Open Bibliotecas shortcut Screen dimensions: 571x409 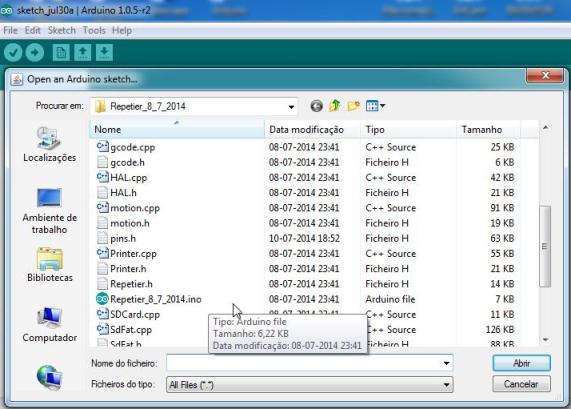pos(50,264)
